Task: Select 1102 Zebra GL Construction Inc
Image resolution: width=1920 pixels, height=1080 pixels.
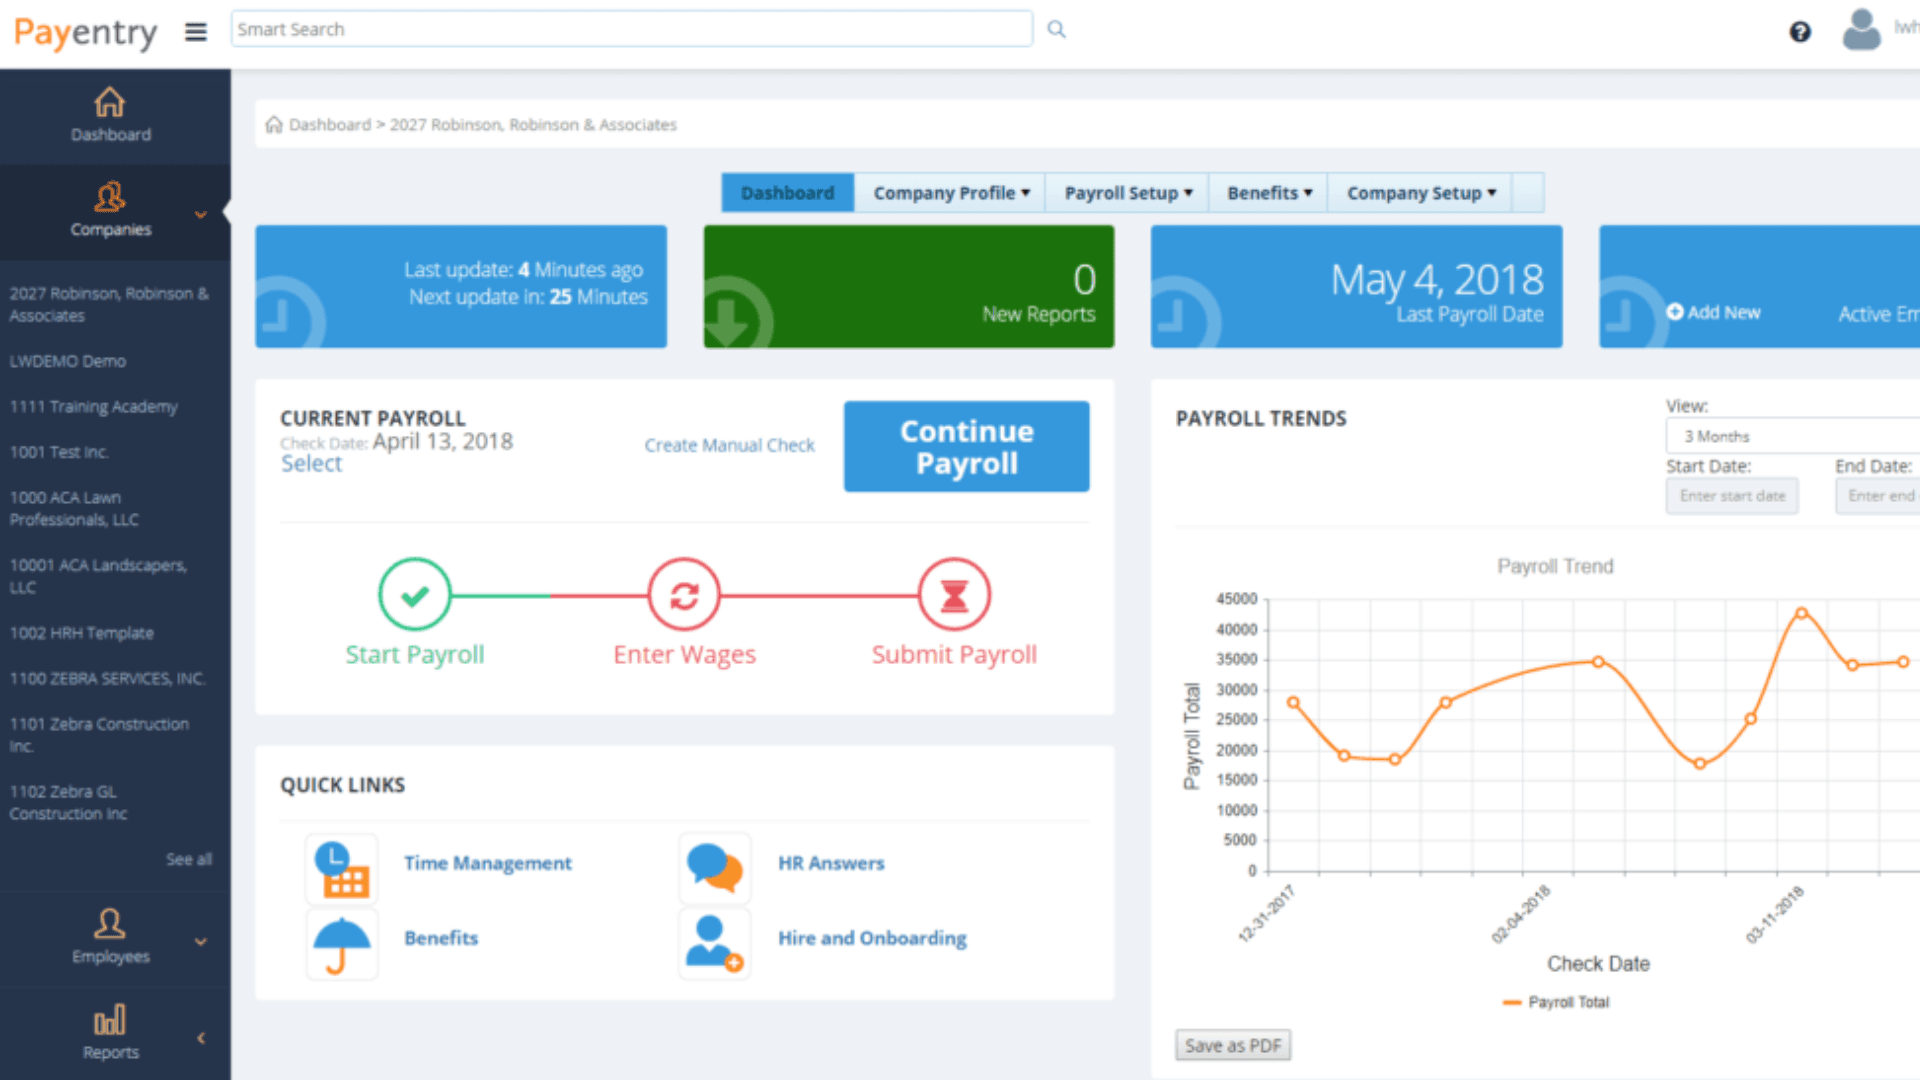Action: click(x=68, y=802)
